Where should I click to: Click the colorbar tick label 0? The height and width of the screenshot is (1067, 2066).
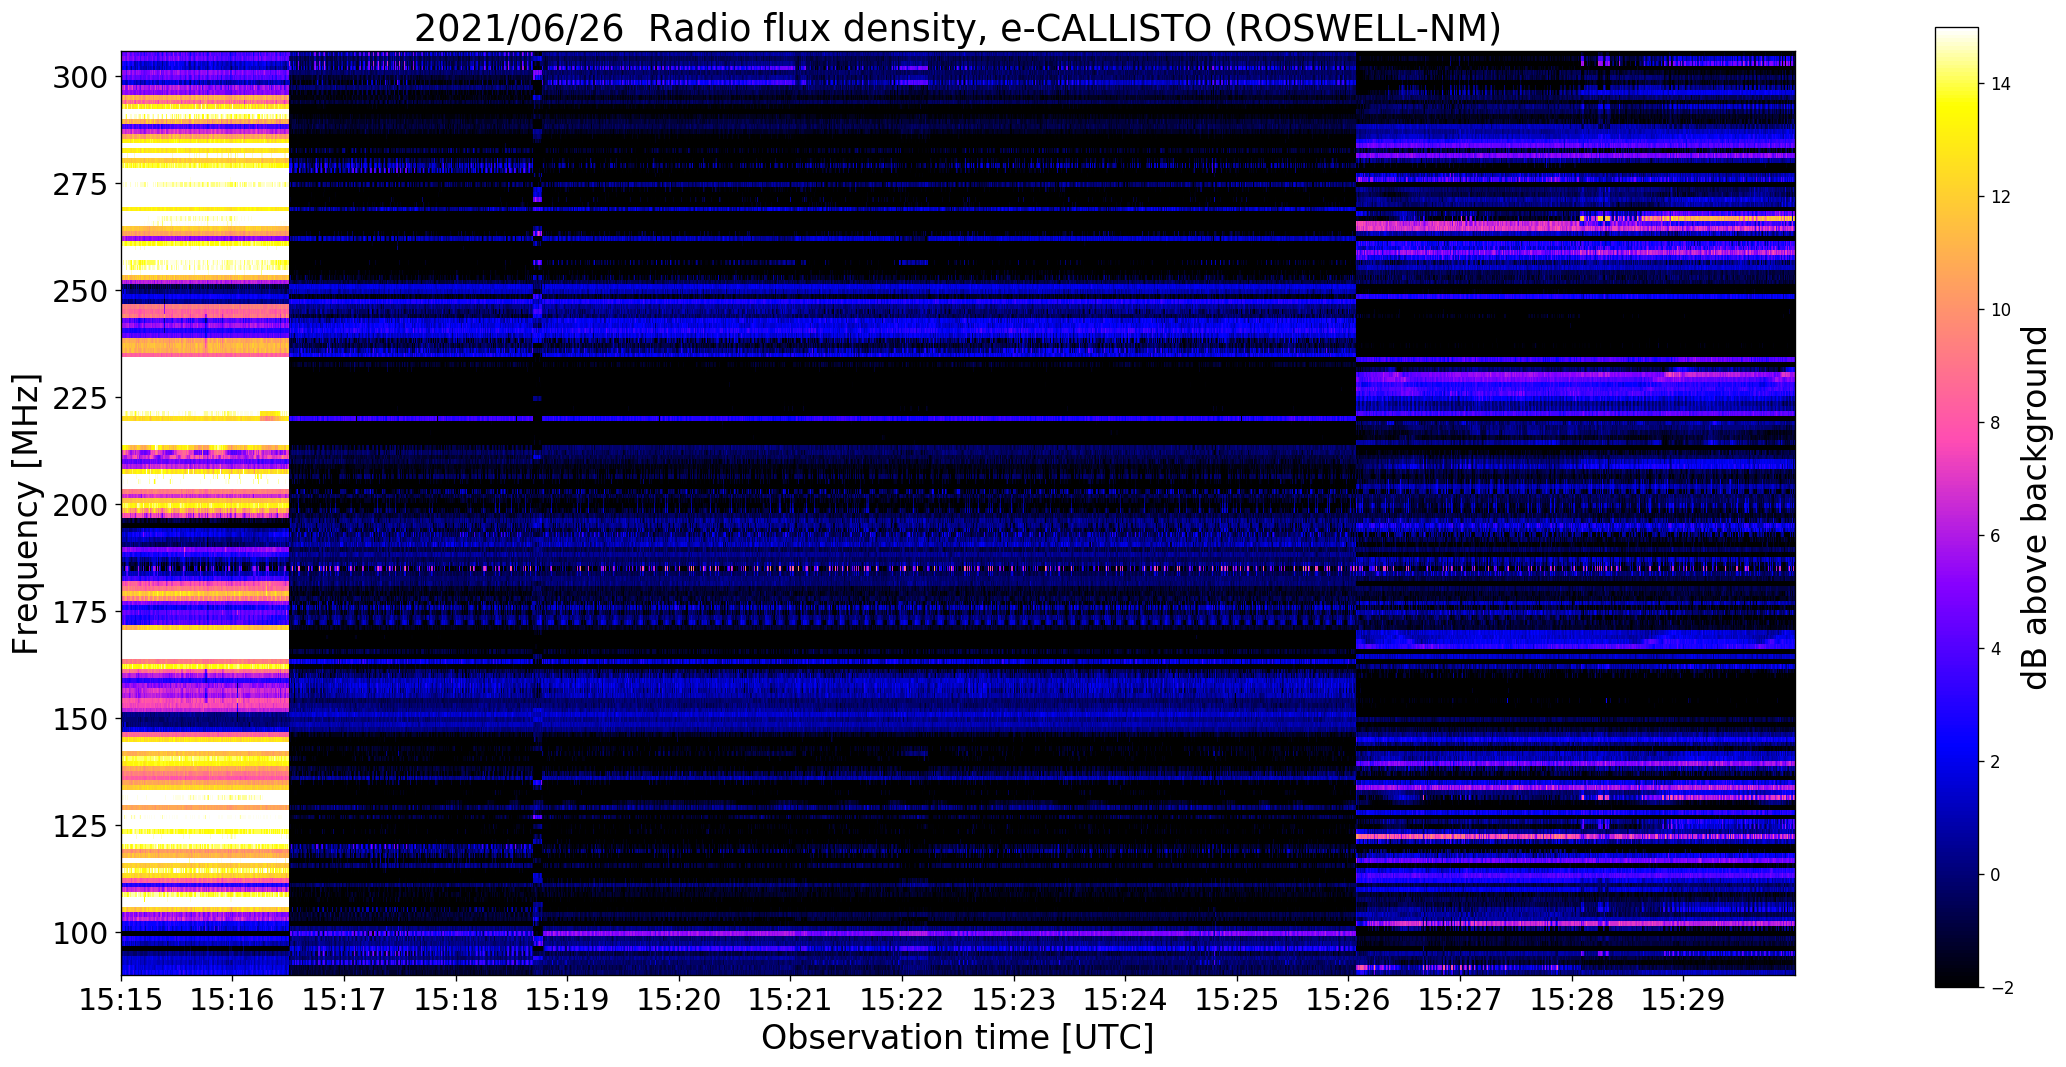(1996, 875)
